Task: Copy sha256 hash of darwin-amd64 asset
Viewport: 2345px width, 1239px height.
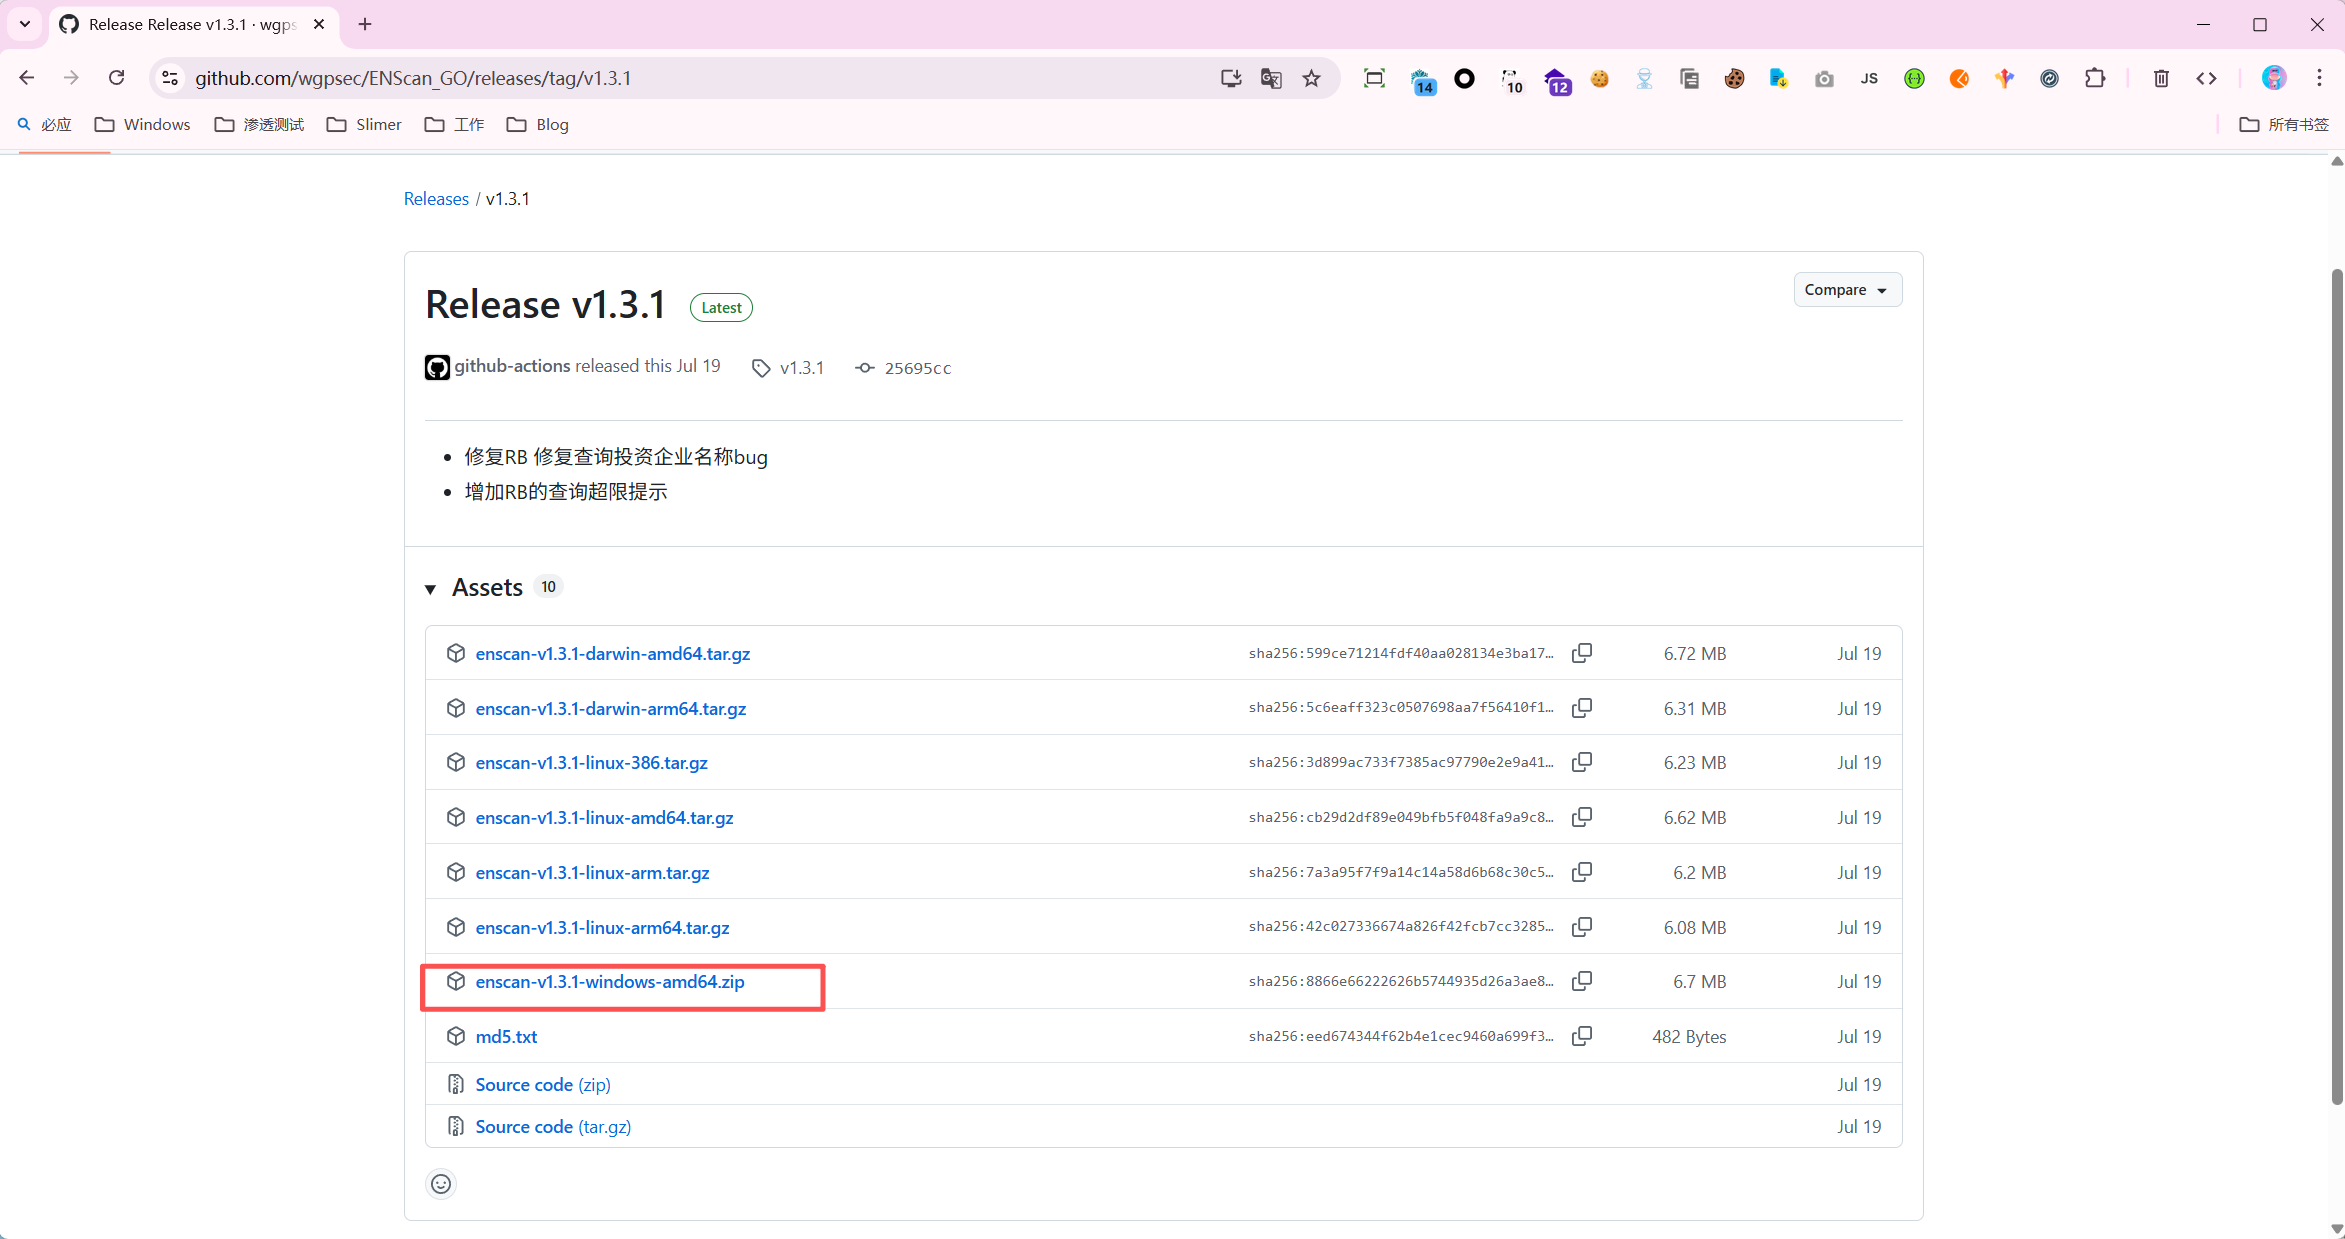Action: 1581,653
